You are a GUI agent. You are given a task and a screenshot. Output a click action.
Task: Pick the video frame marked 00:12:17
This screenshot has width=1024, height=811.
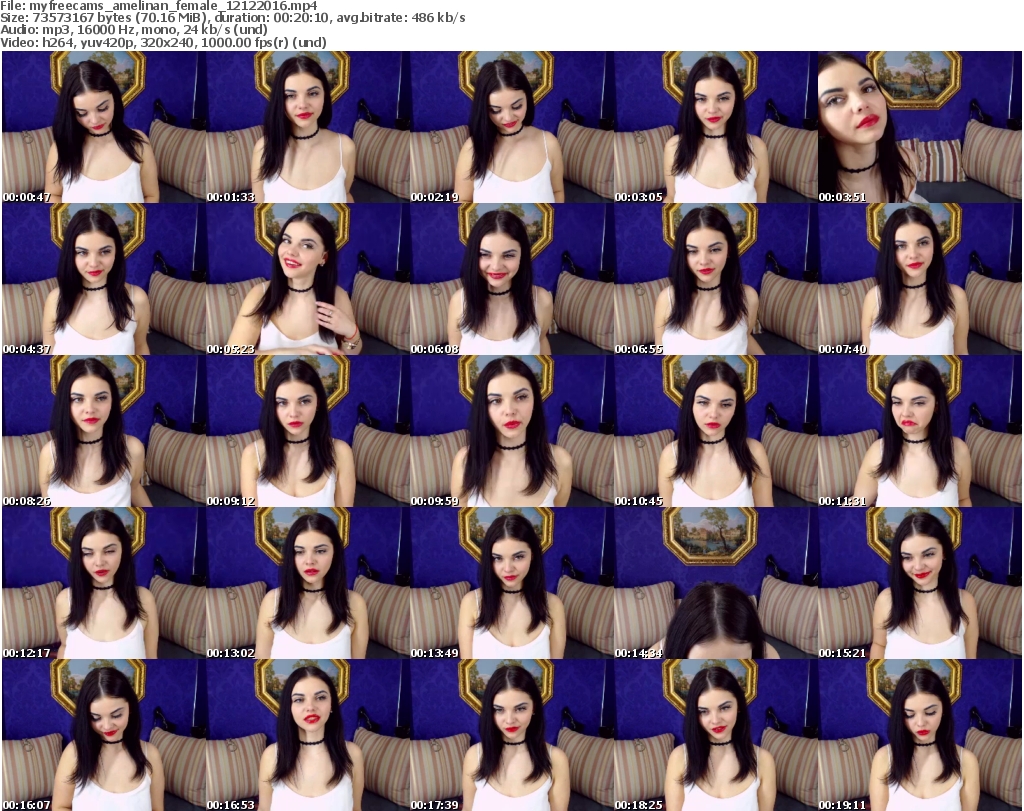pos(104,583)
